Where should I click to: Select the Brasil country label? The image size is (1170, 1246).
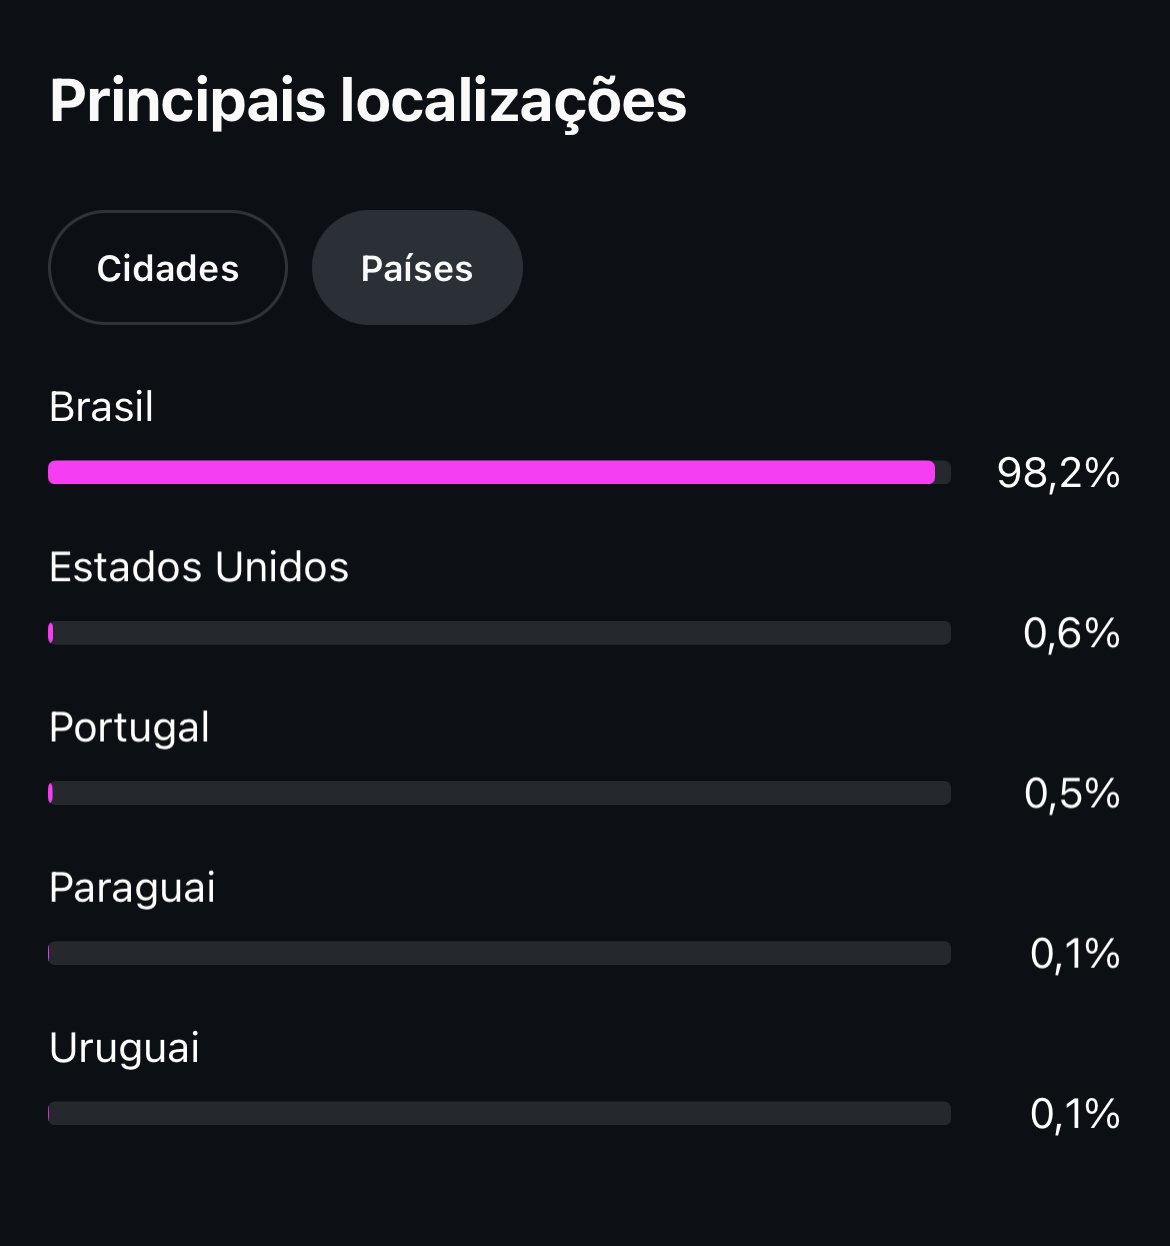101,407
